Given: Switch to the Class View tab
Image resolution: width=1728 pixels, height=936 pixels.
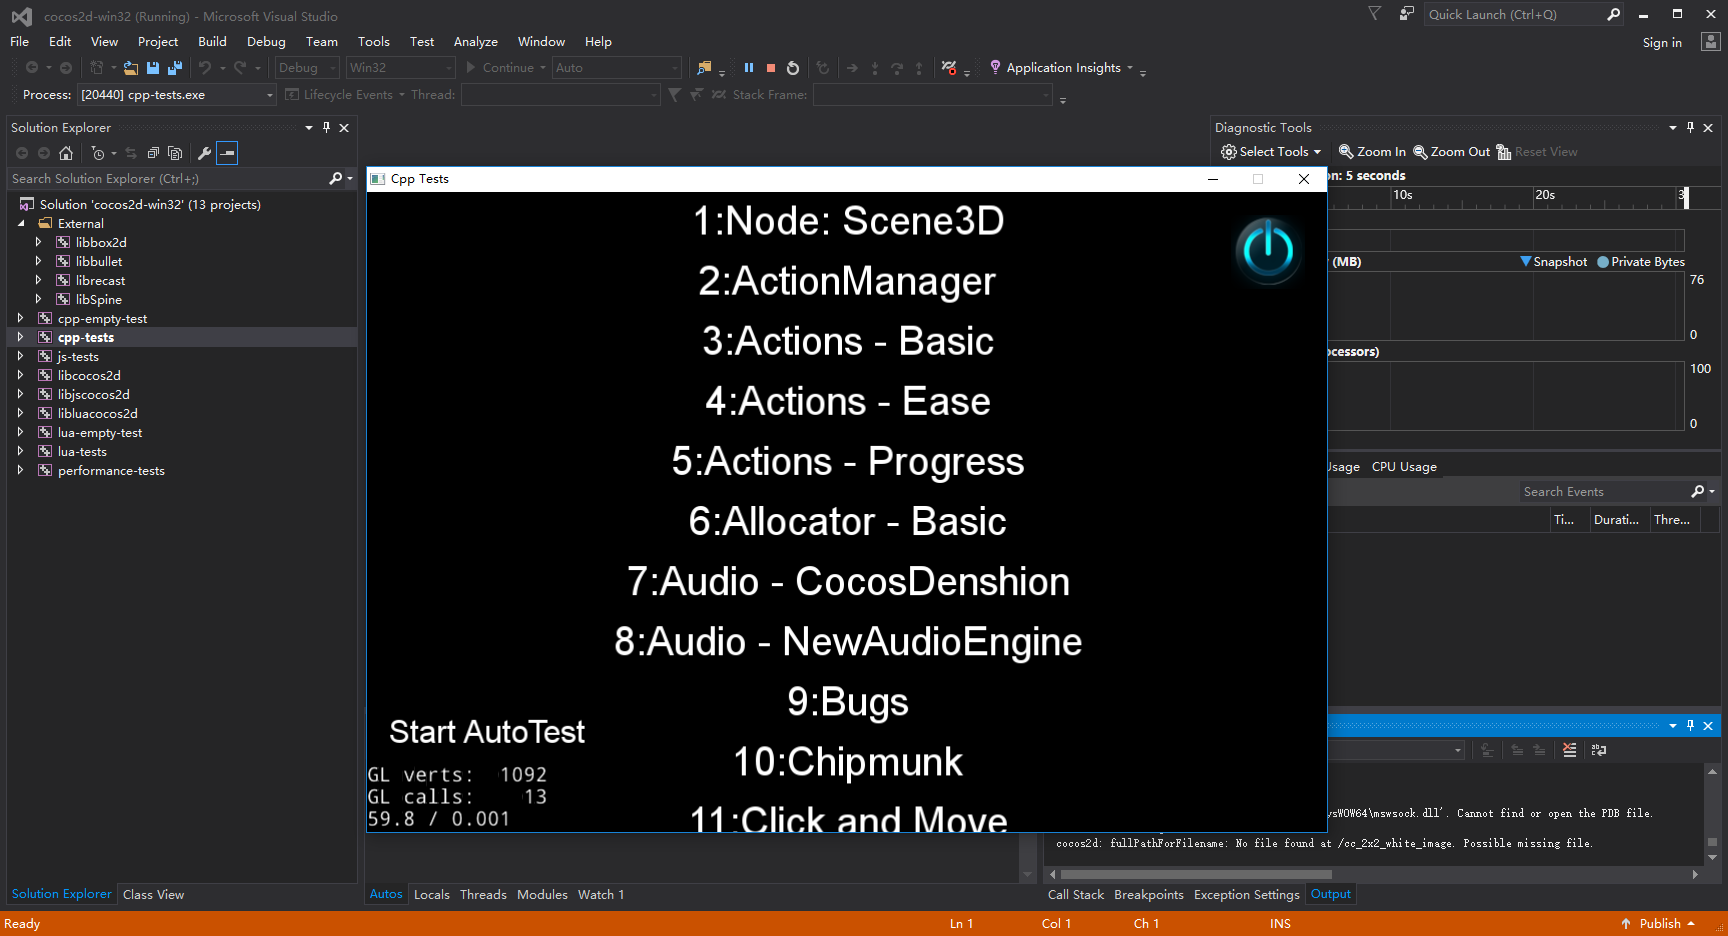Looking at the screenshot, I should tap(153, 894).
